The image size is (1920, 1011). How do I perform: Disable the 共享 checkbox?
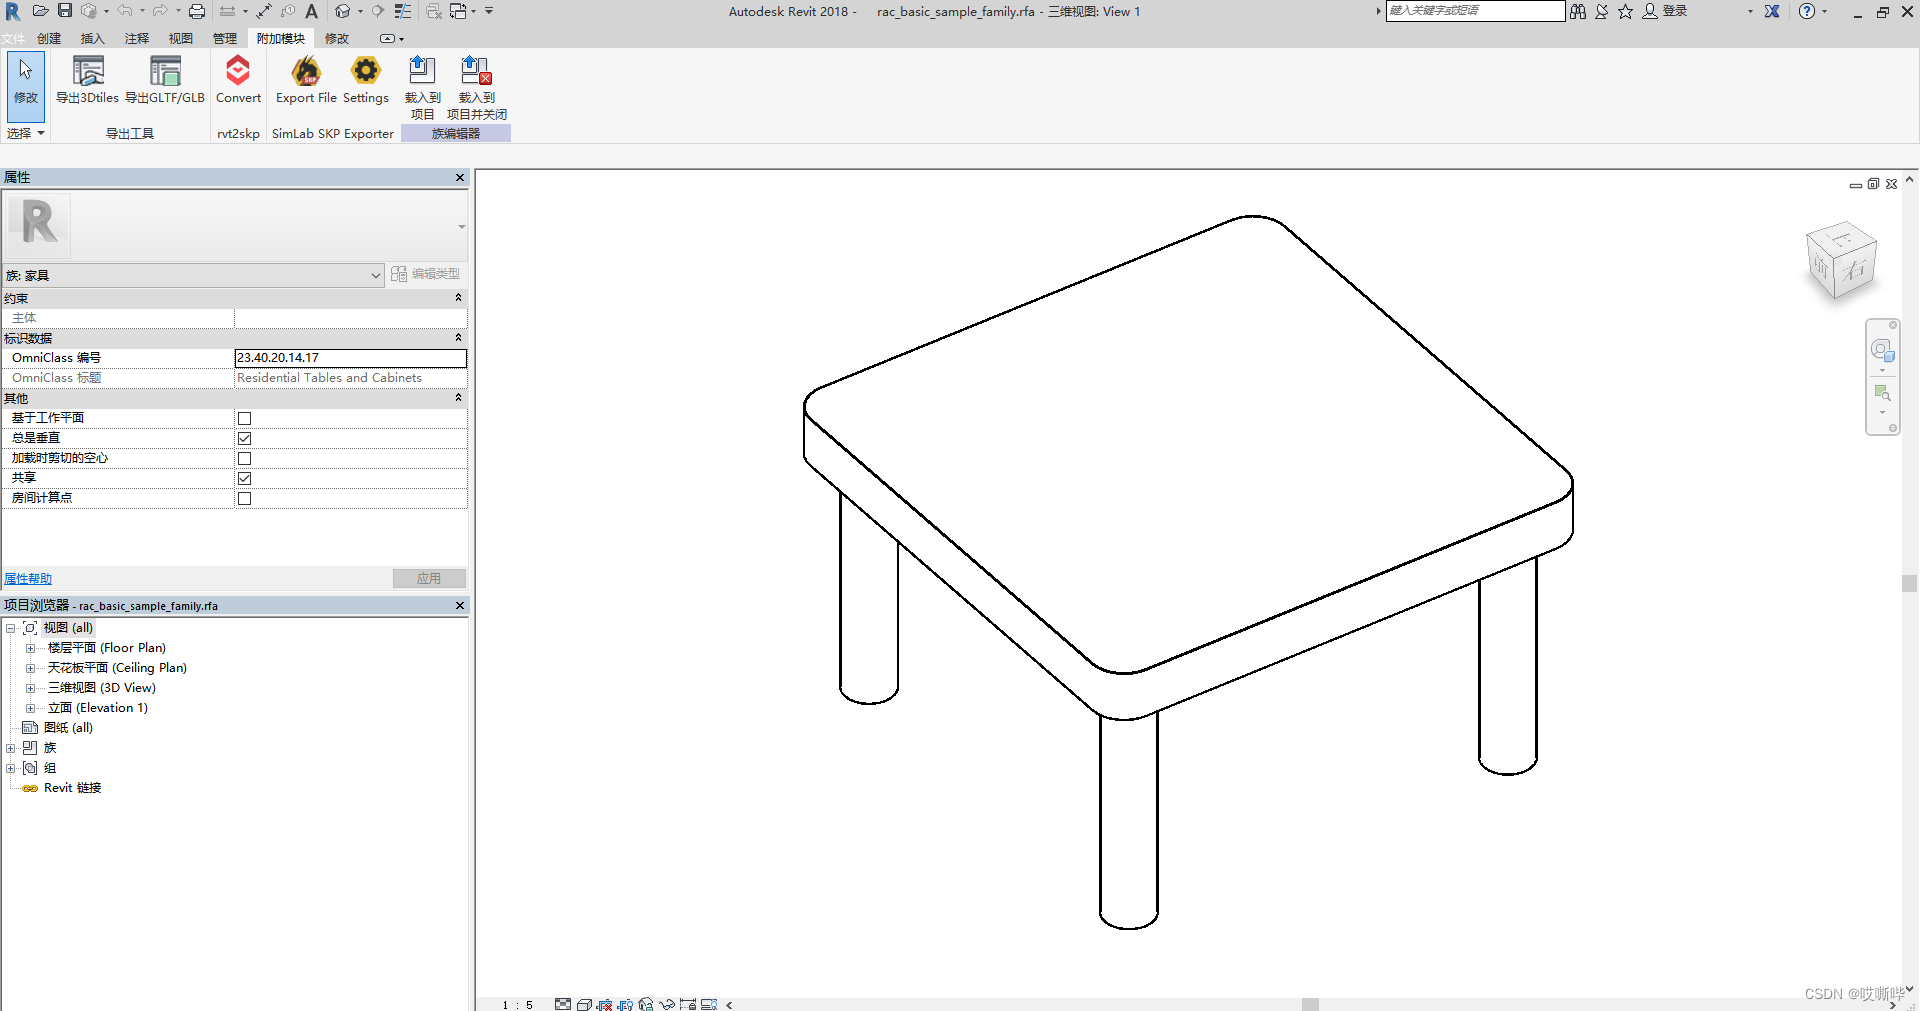pyautogui.click(x=244, y=478)
